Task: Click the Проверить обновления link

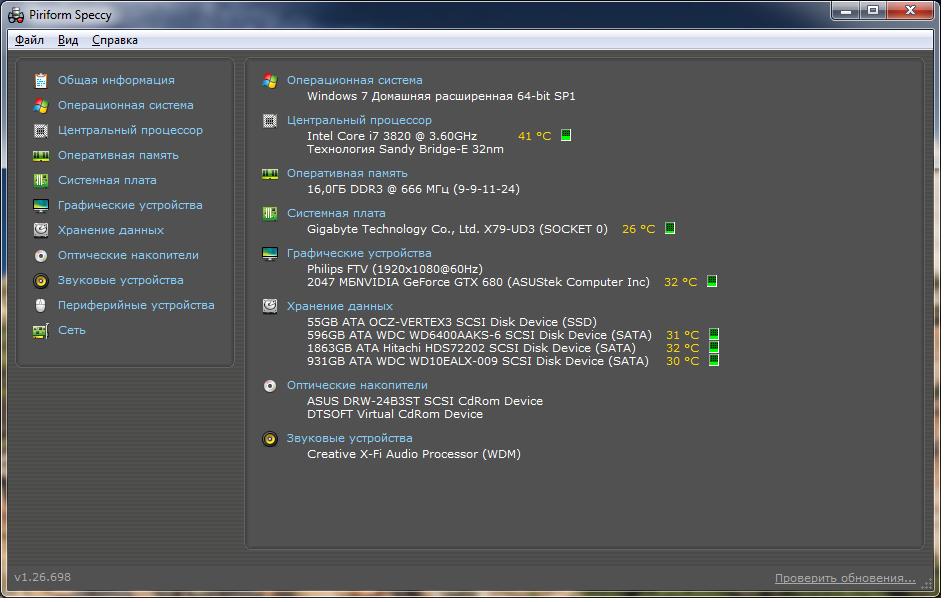Action: [845, 578]
